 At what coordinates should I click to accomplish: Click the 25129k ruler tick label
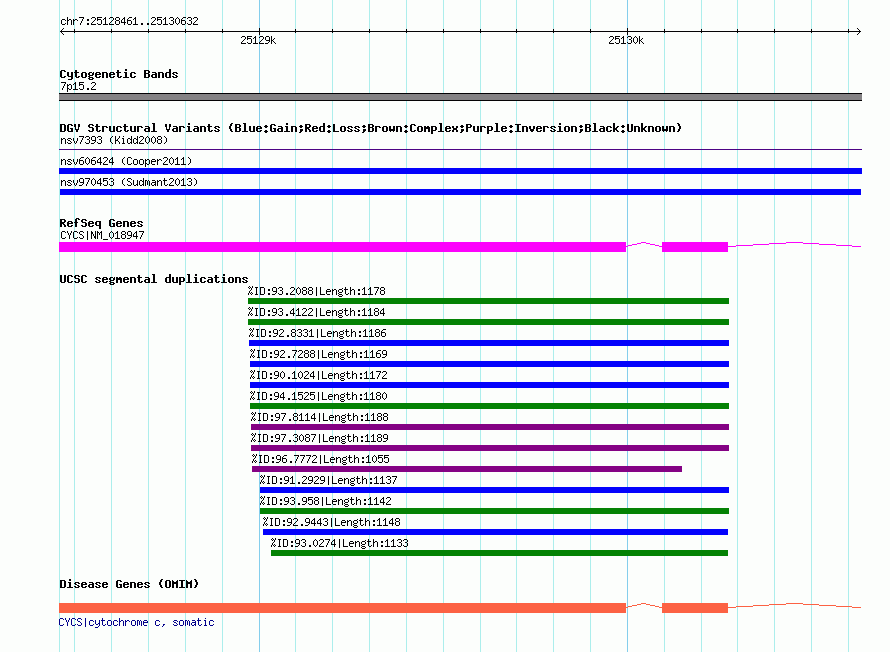coord(258,40)
